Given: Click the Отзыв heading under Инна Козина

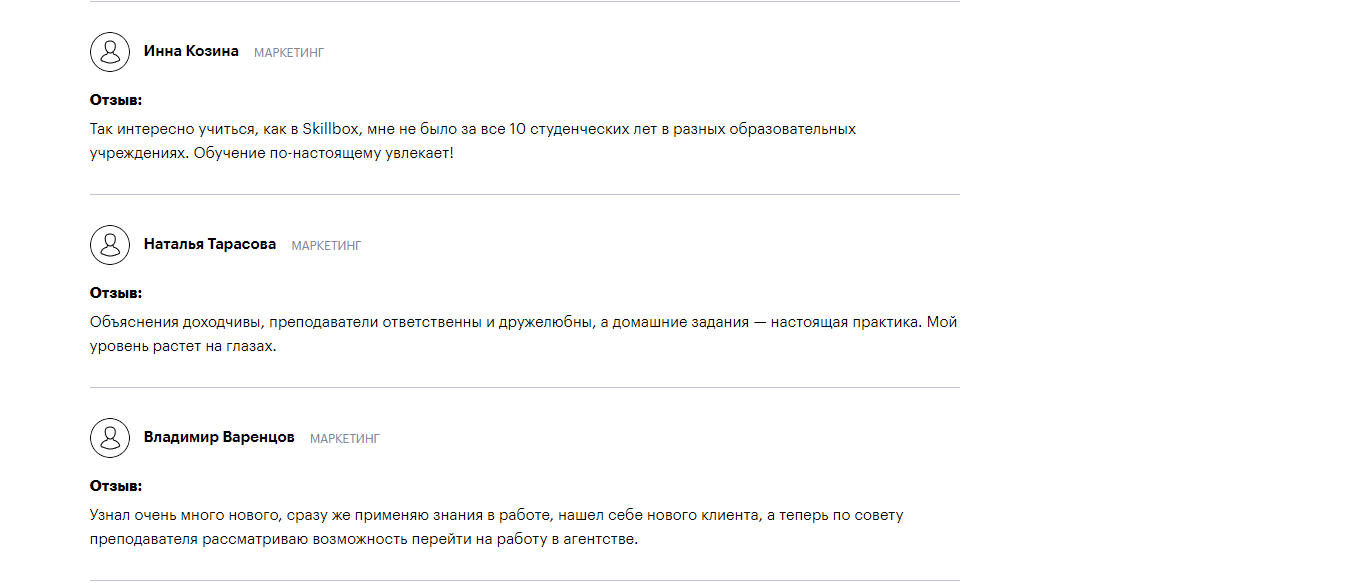Looking at the screenshot, I should click(x=116, y=100).
